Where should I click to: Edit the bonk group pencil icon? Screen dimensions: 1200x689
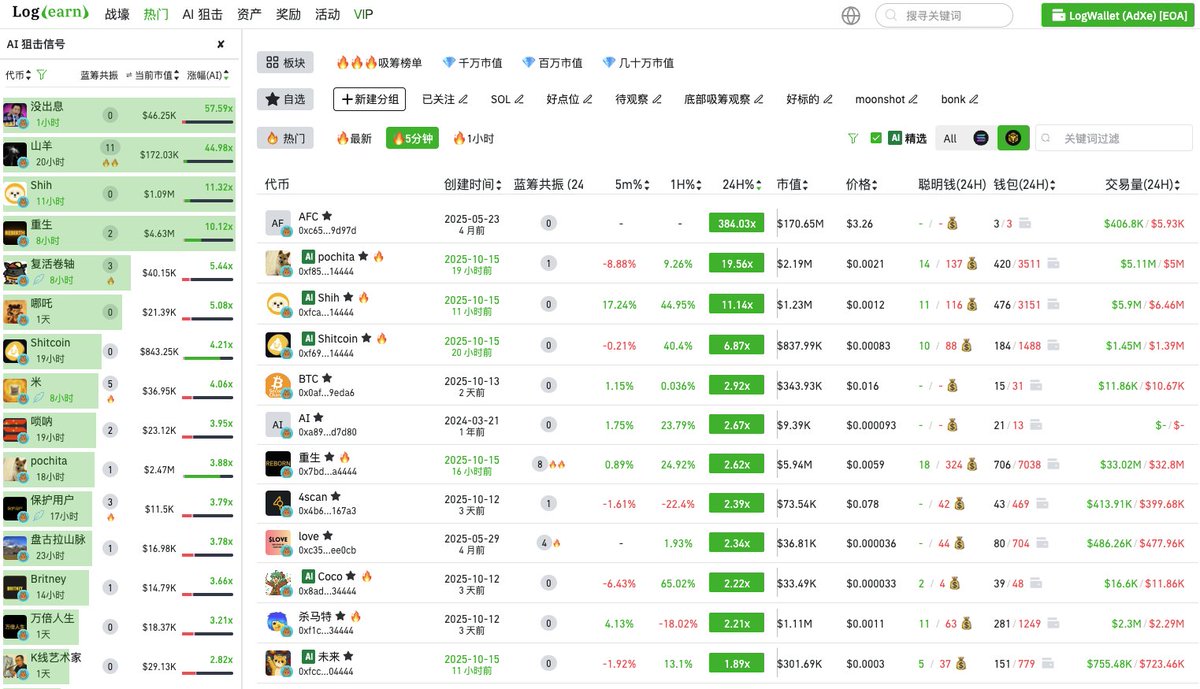click(x=974, y=100)
